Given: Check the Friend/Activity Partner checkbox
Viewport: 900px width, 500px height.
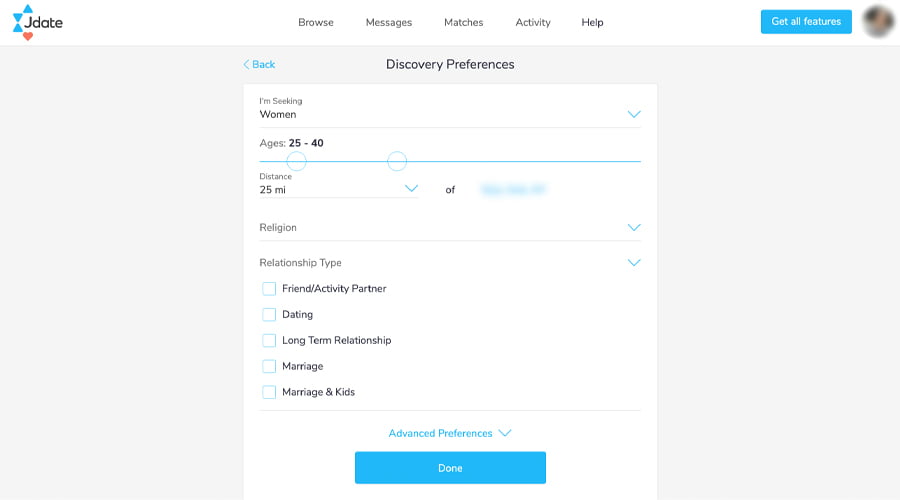Looking at the screenshot, I should [x=269, y=289].
